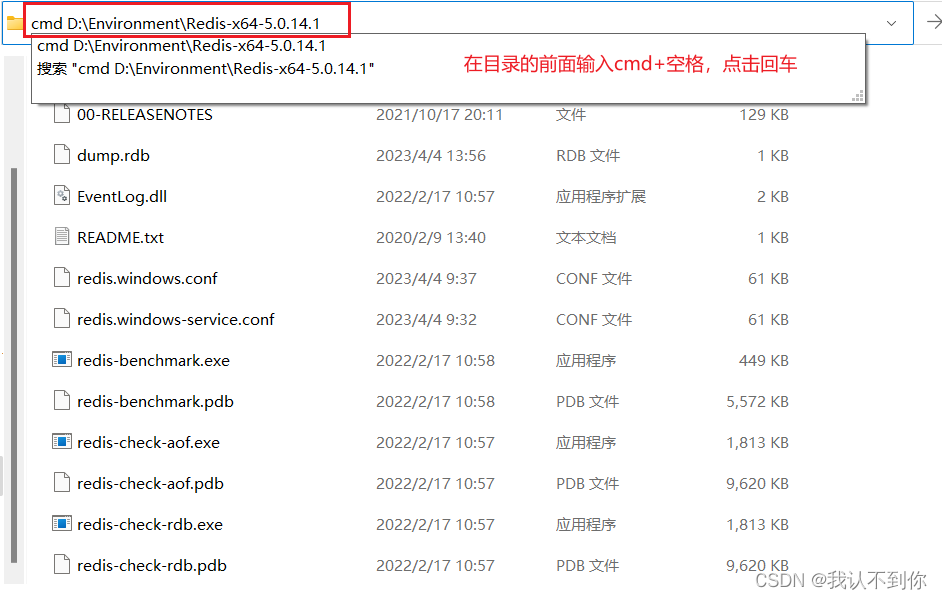Click the redis-check-aof.pdb file icon
Viewport: 942px width, 600px height.
(x=62, y=482)
